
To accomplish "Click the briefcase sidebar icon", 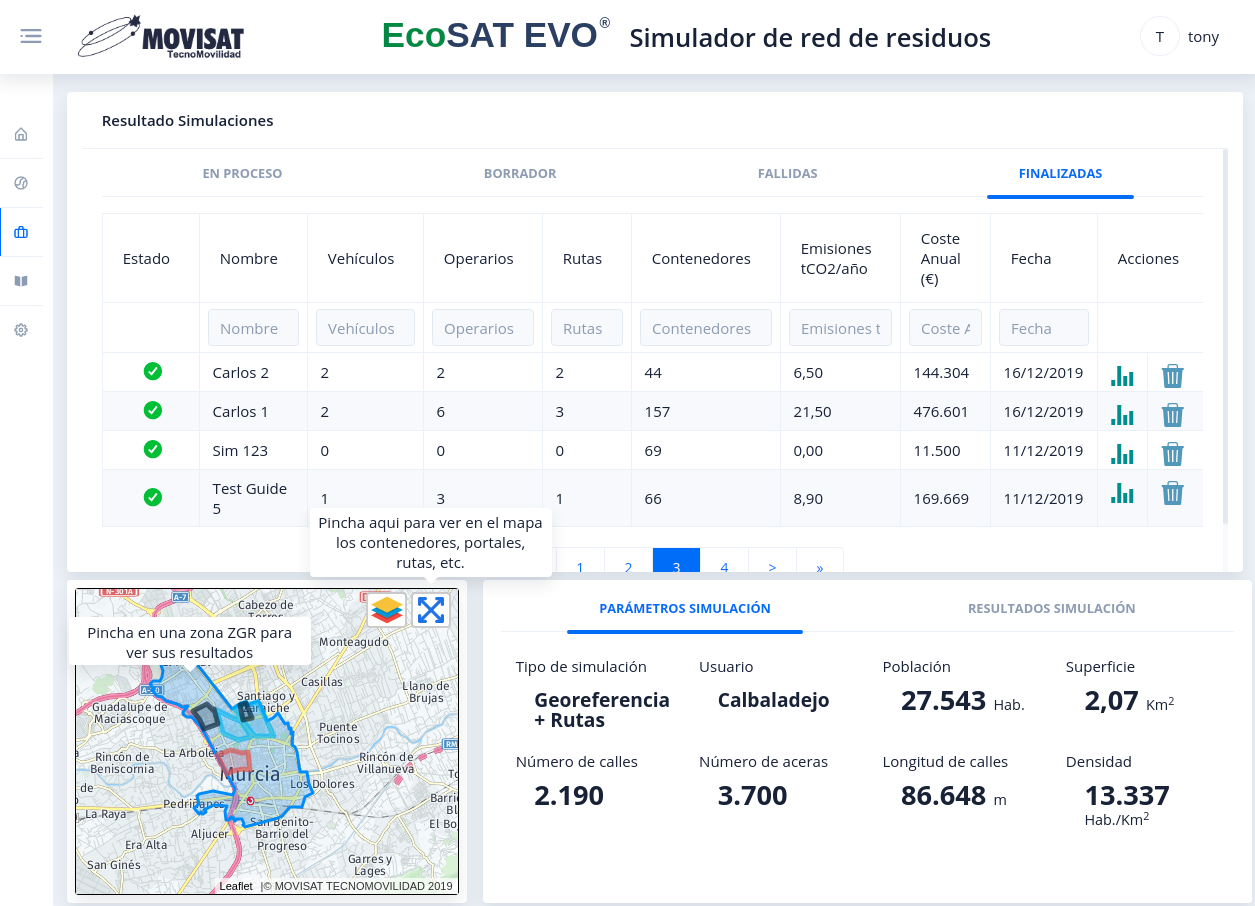I will pyautogui.click(x=21, y=233).
